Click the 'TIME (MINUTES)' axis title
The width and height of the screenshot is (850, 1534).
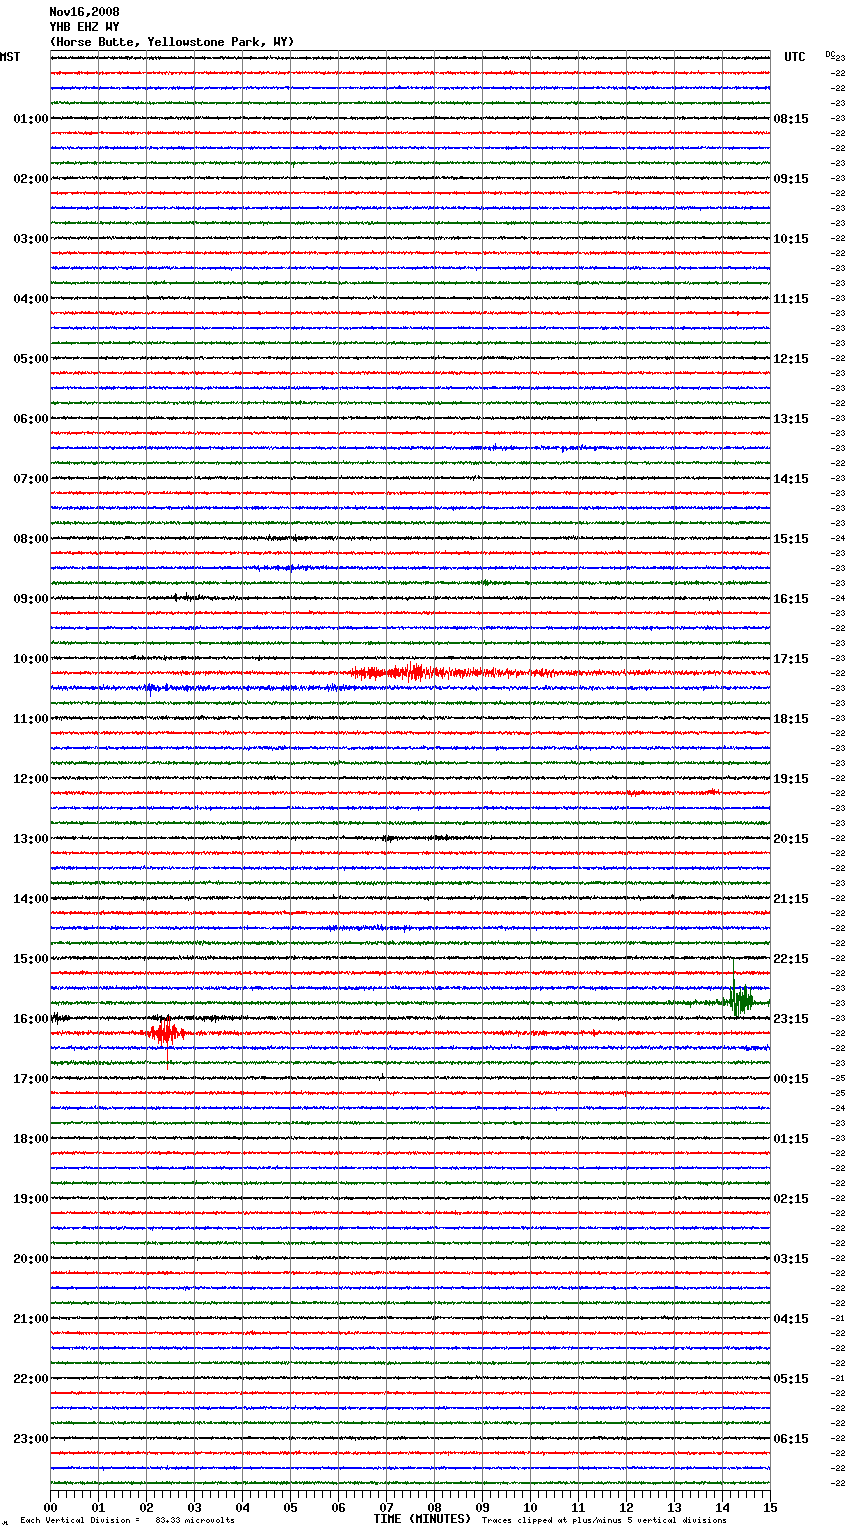point(422,1519)
